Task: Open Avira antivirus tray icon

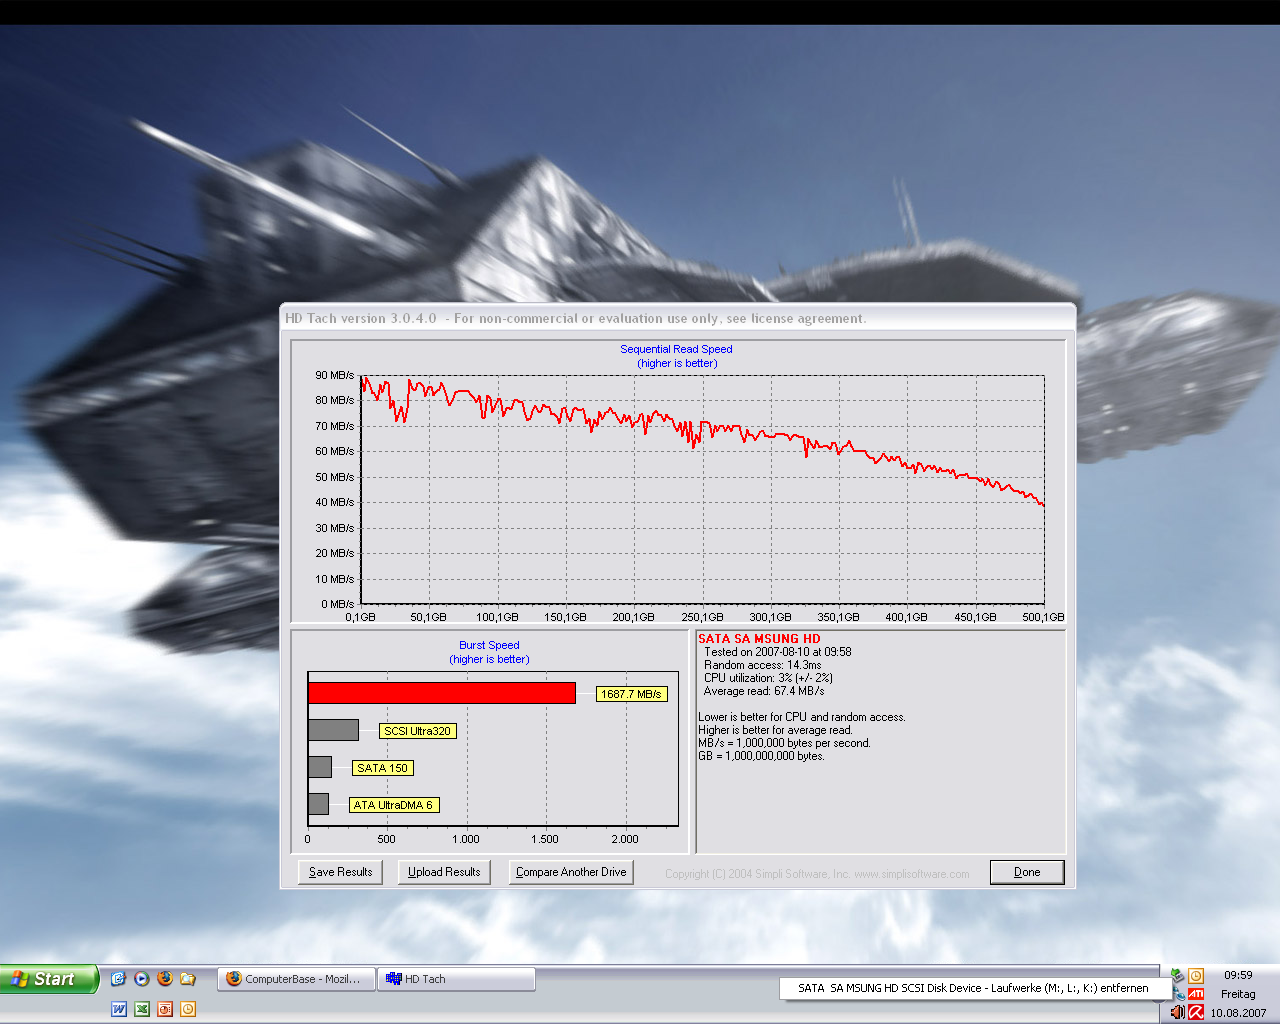Action: [x=1196, y=1012]
